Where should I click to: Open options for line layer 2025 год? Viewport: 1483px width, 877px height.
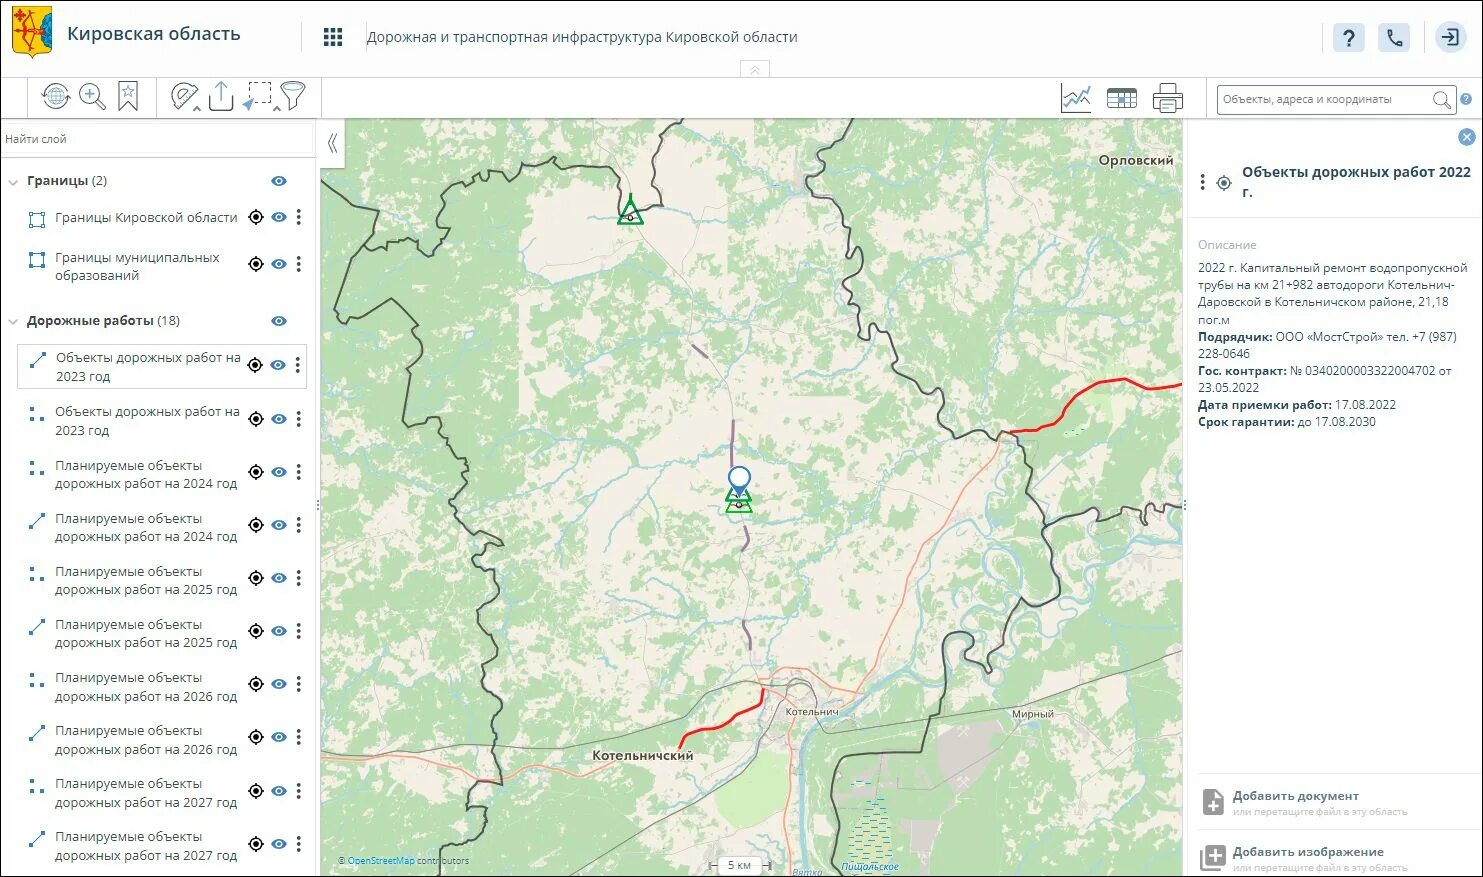[x=298, y=631]
